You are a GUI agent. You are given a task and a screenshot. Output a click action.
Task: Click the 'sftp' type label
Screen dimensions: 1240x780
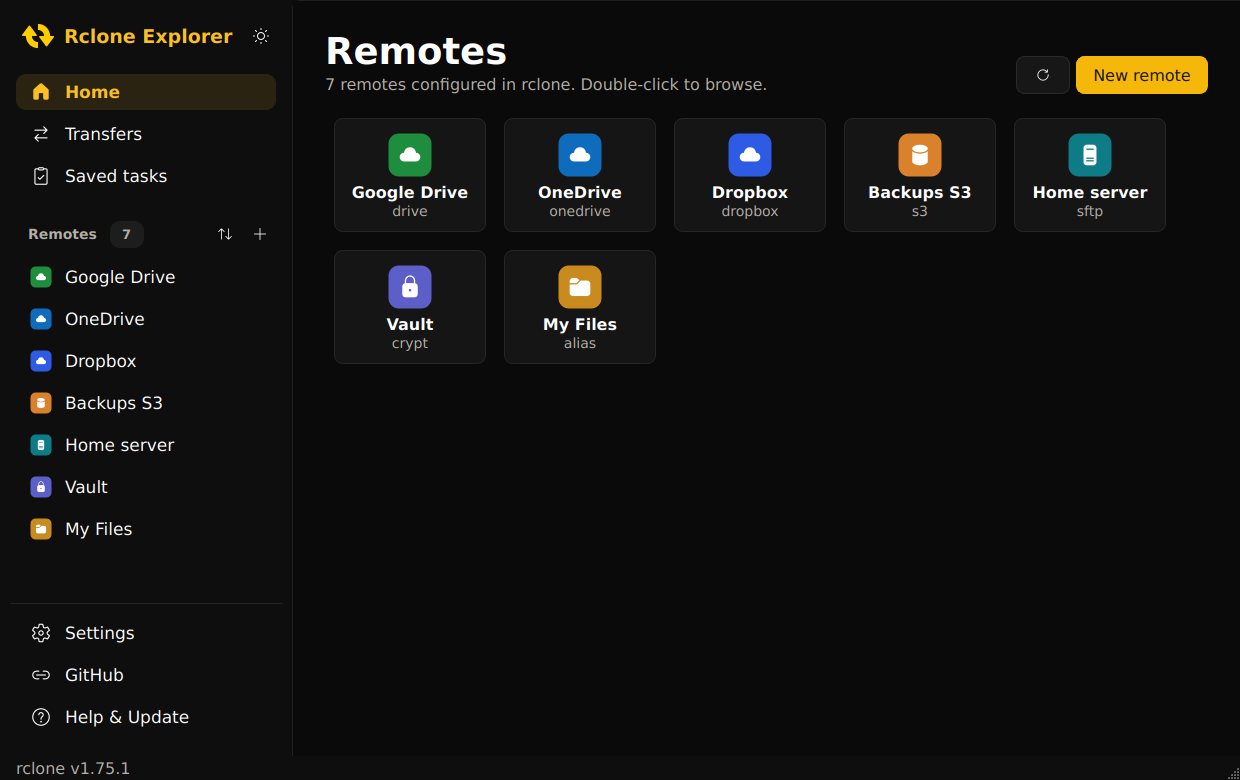click(1090, 211)
